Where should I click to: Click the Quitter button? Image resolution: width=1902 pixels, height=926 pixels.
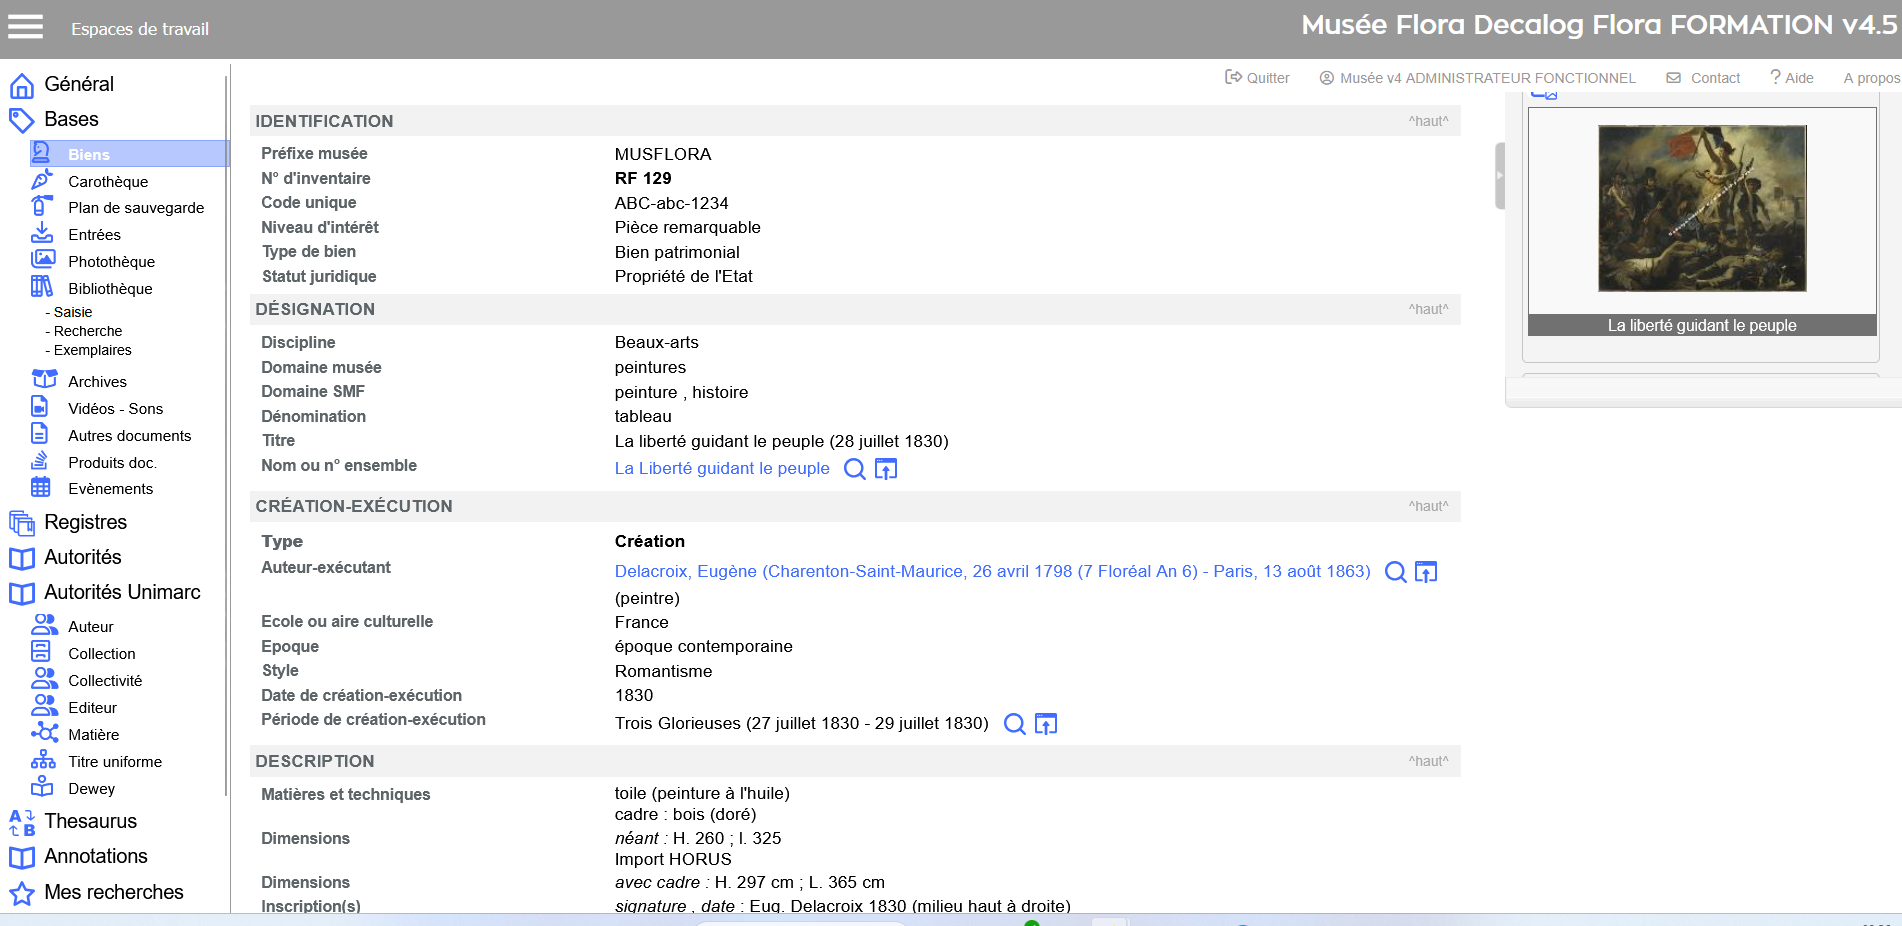point(1257,77)
